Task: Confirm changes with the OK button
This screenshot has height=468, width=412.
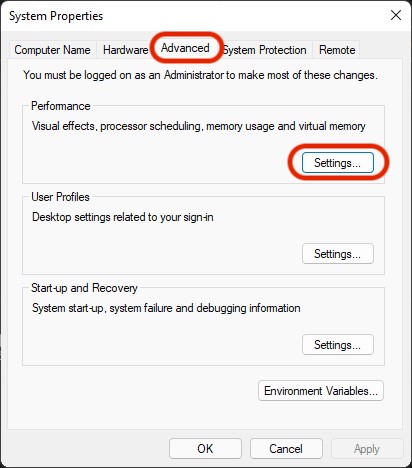Action: click(x=205, y=449)
